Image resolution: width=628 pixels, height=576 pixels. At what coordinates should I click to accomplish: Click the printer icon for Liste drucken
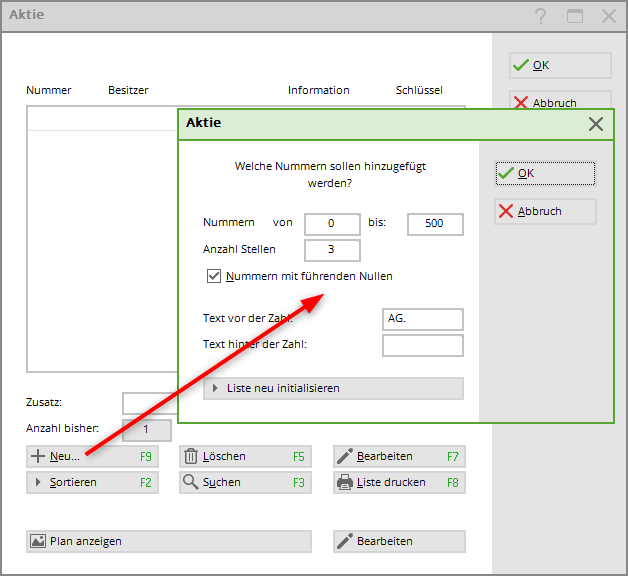[x=345, y=483]
